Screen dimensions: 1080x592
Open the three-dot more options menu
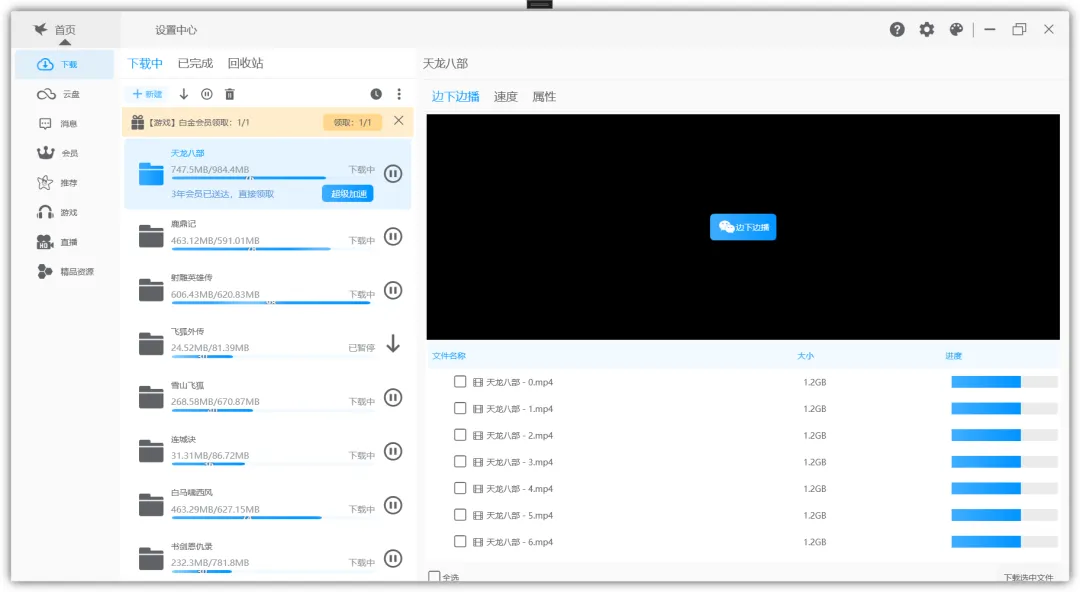coord(399,94)
